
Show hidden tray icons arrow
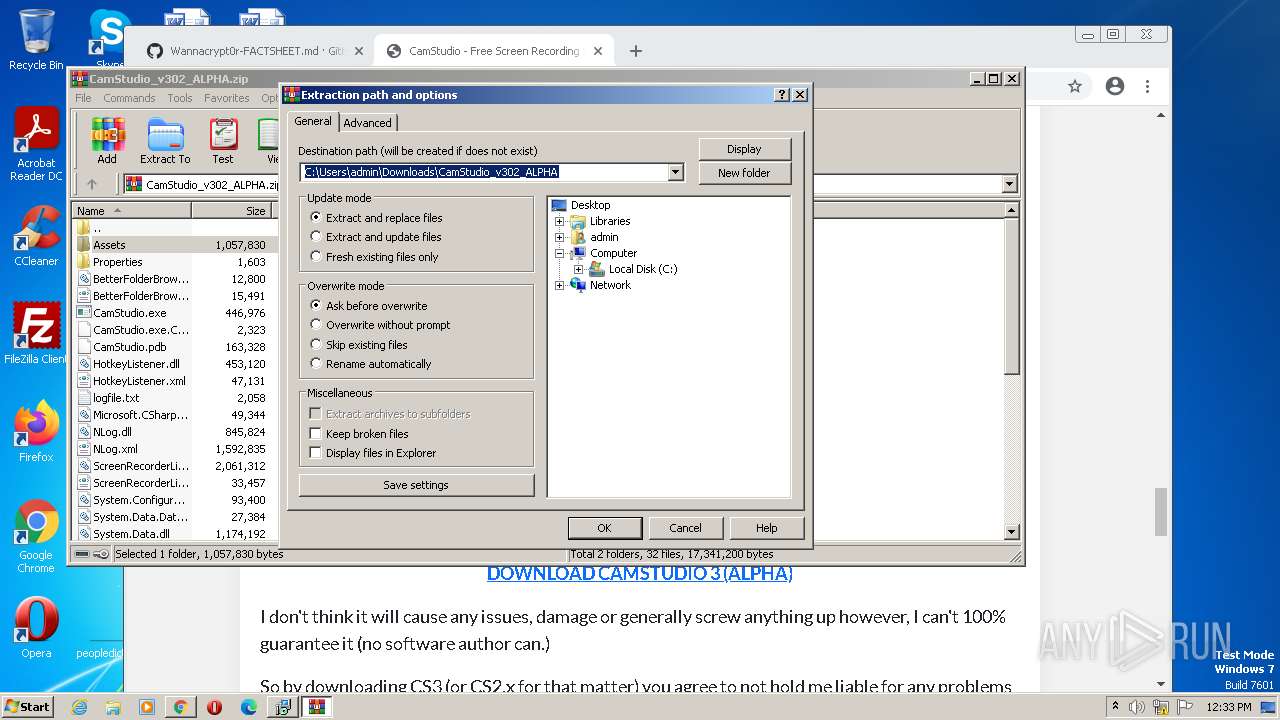pos(1115,707)
